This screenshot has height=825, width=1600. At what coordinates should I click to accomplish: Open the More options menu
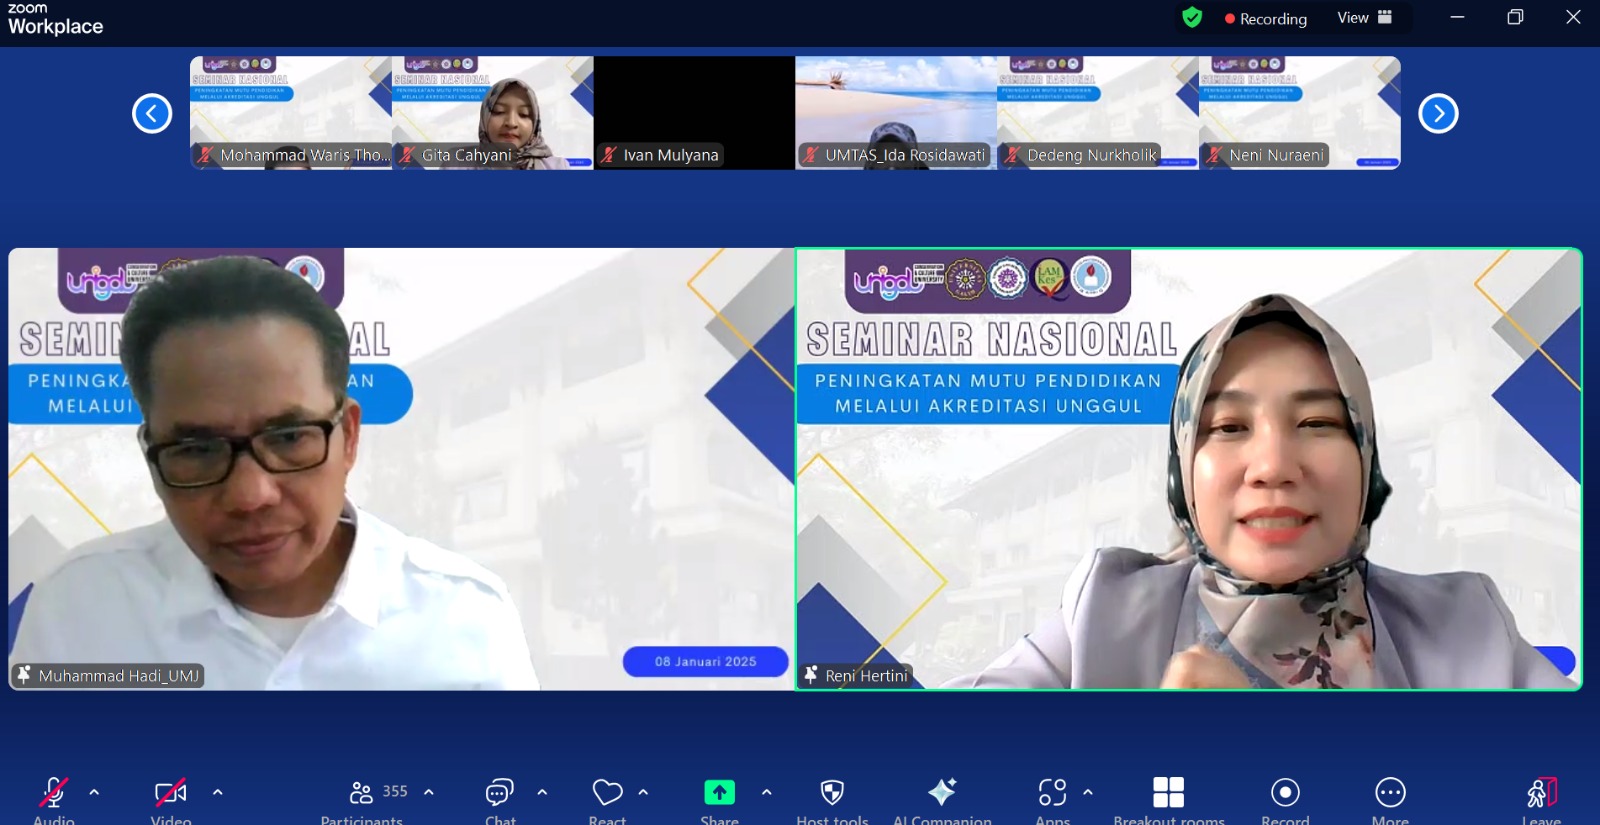coord(1390,793)
